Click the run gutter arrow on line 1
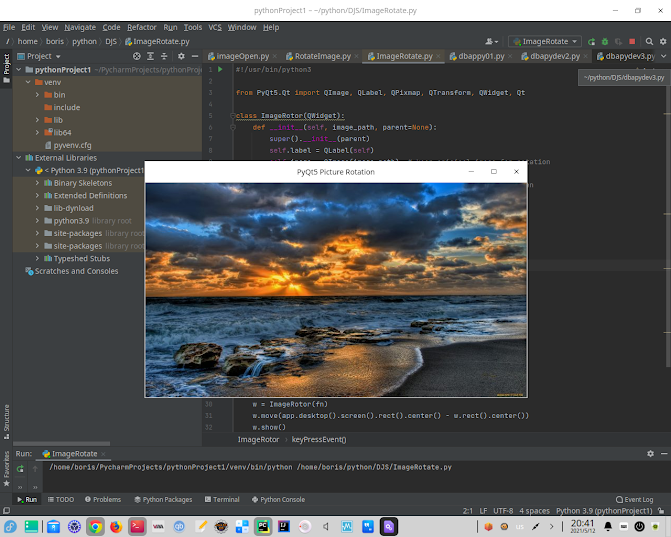 [x=222, y=70]
